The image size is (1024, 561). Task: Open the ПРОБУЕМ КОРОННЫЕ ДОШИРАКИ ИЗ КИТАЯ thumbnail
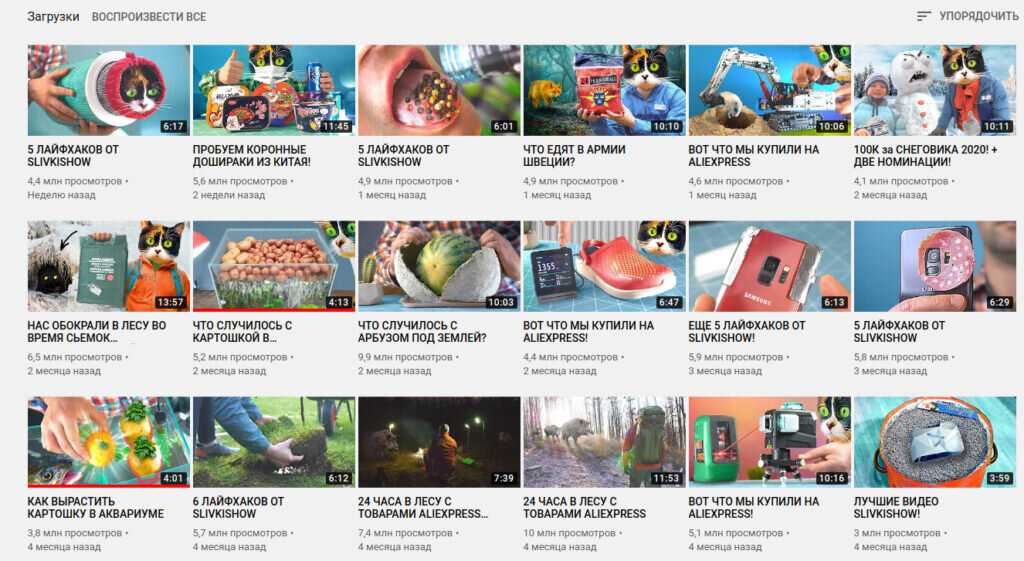click(274, 90)
